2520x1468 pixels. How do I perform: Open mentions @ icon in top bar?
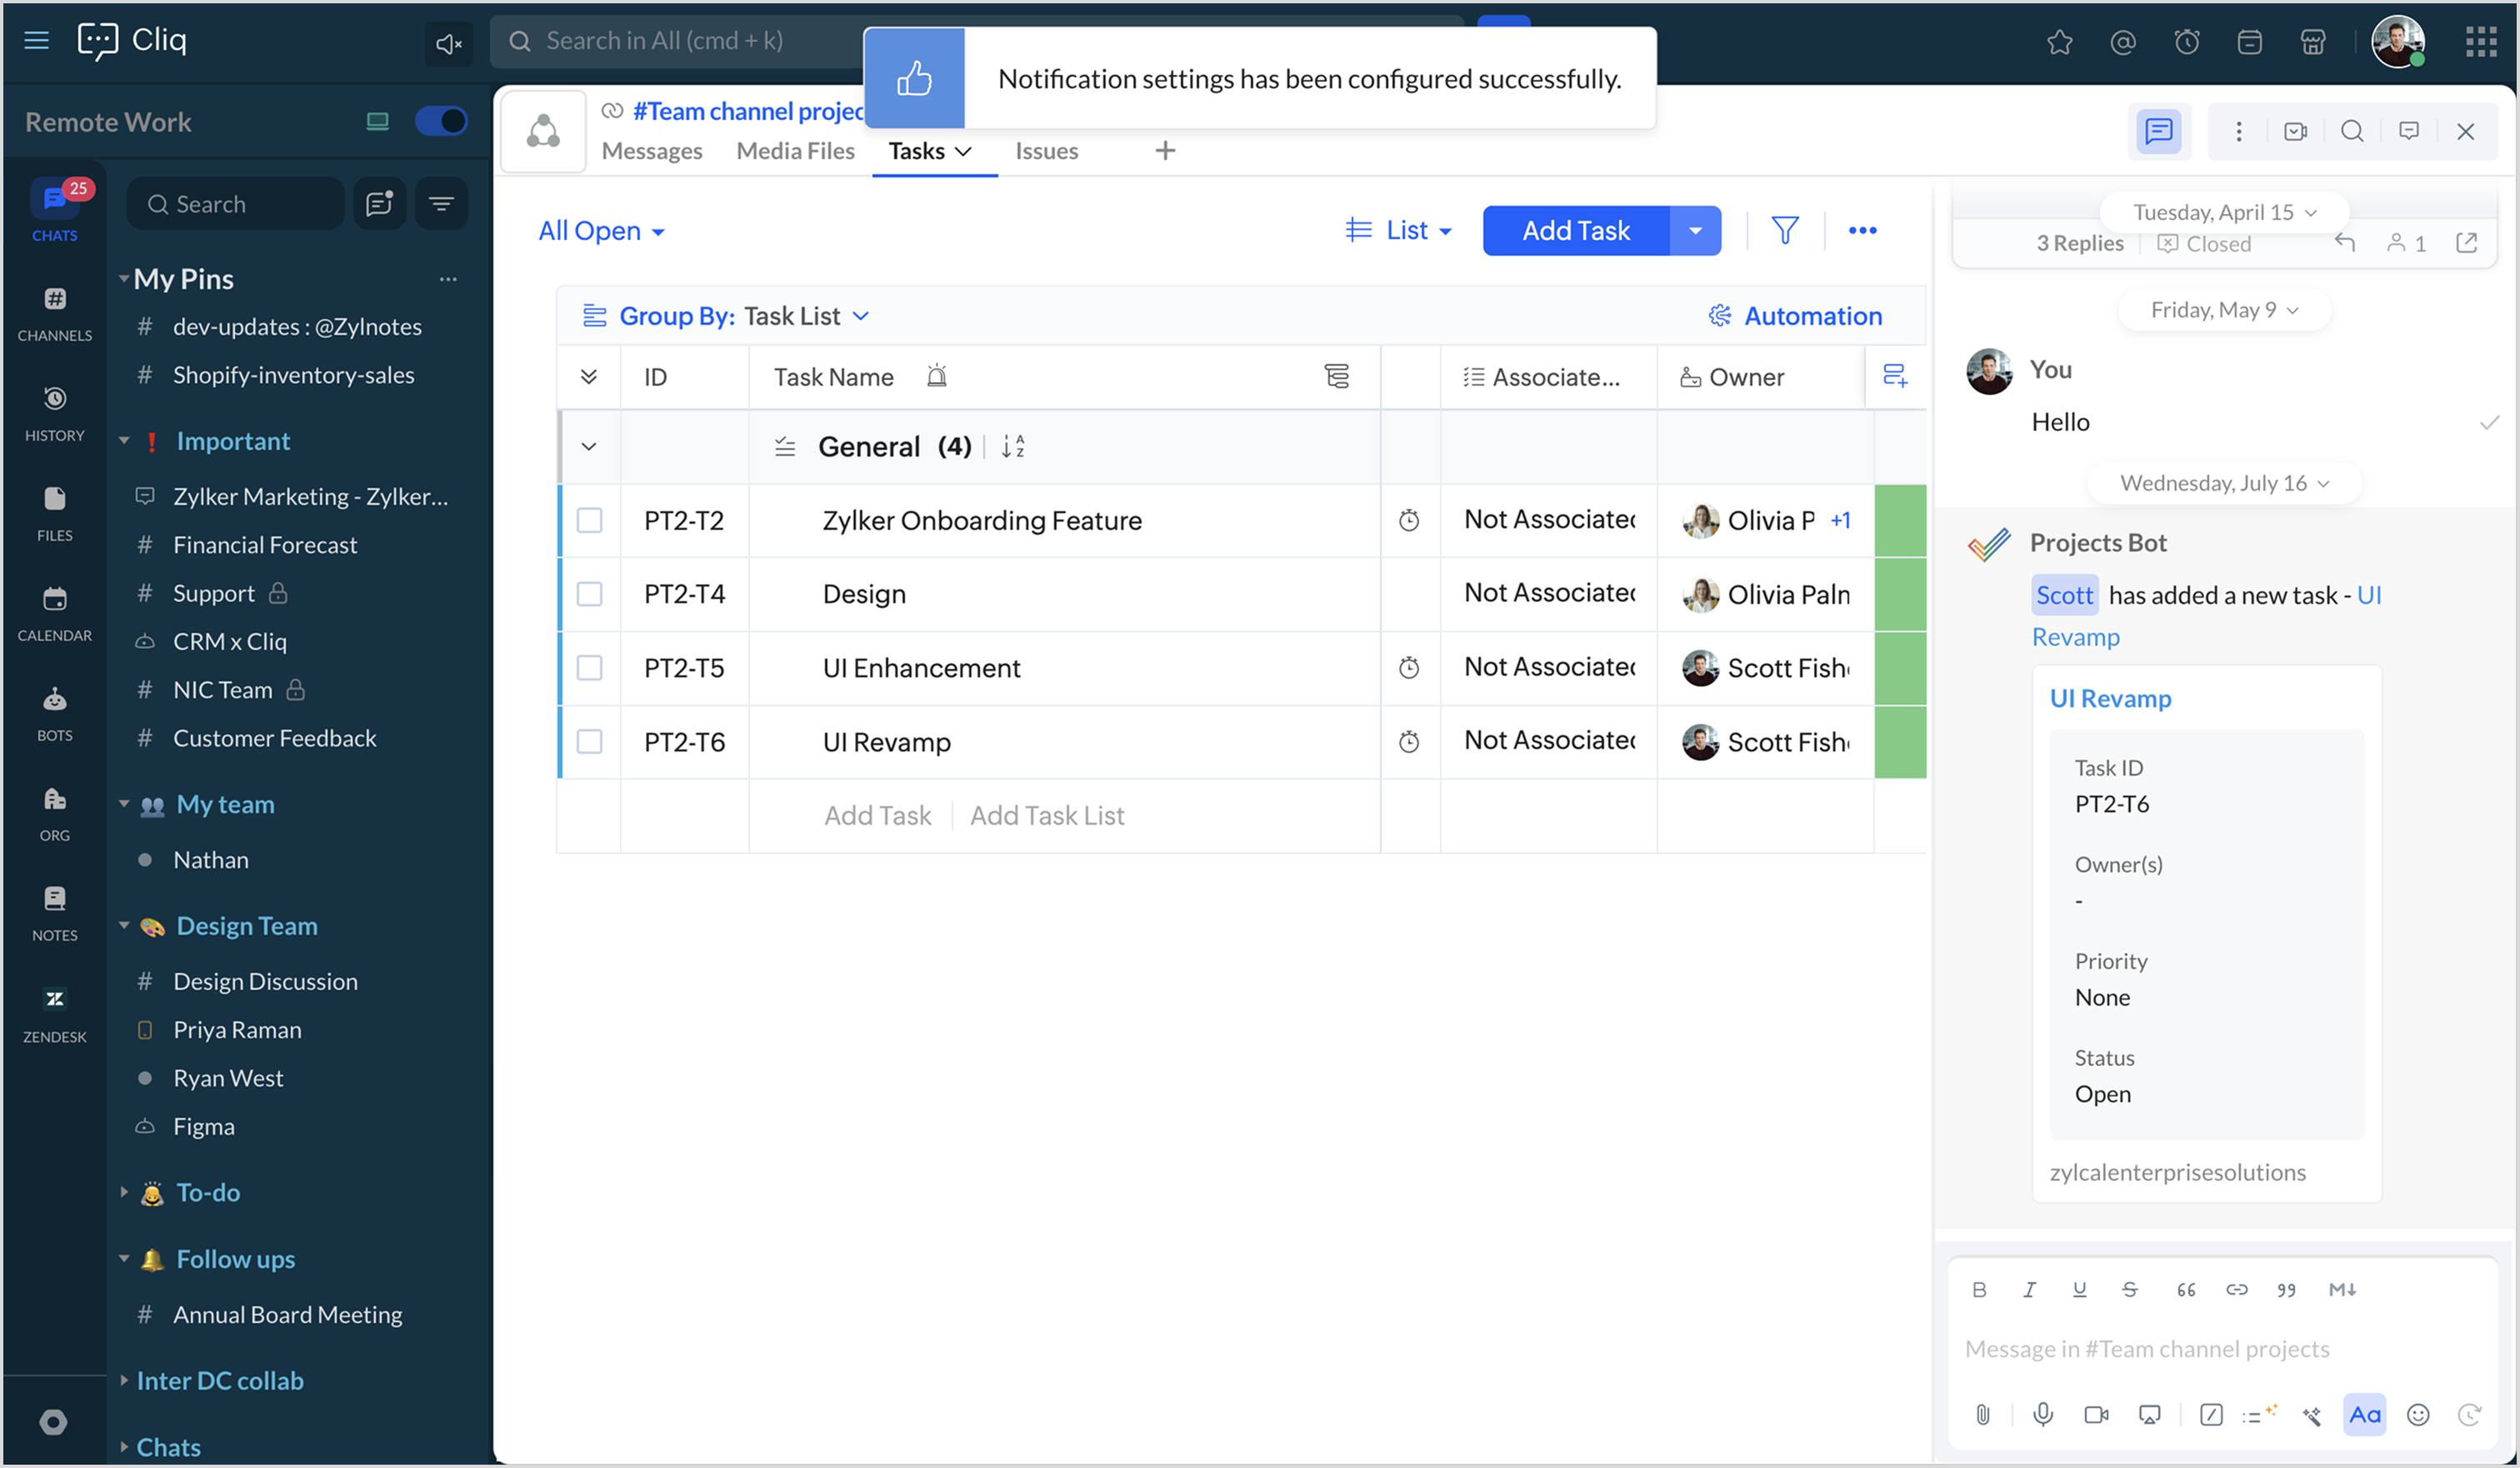[x=2122, y=42]
